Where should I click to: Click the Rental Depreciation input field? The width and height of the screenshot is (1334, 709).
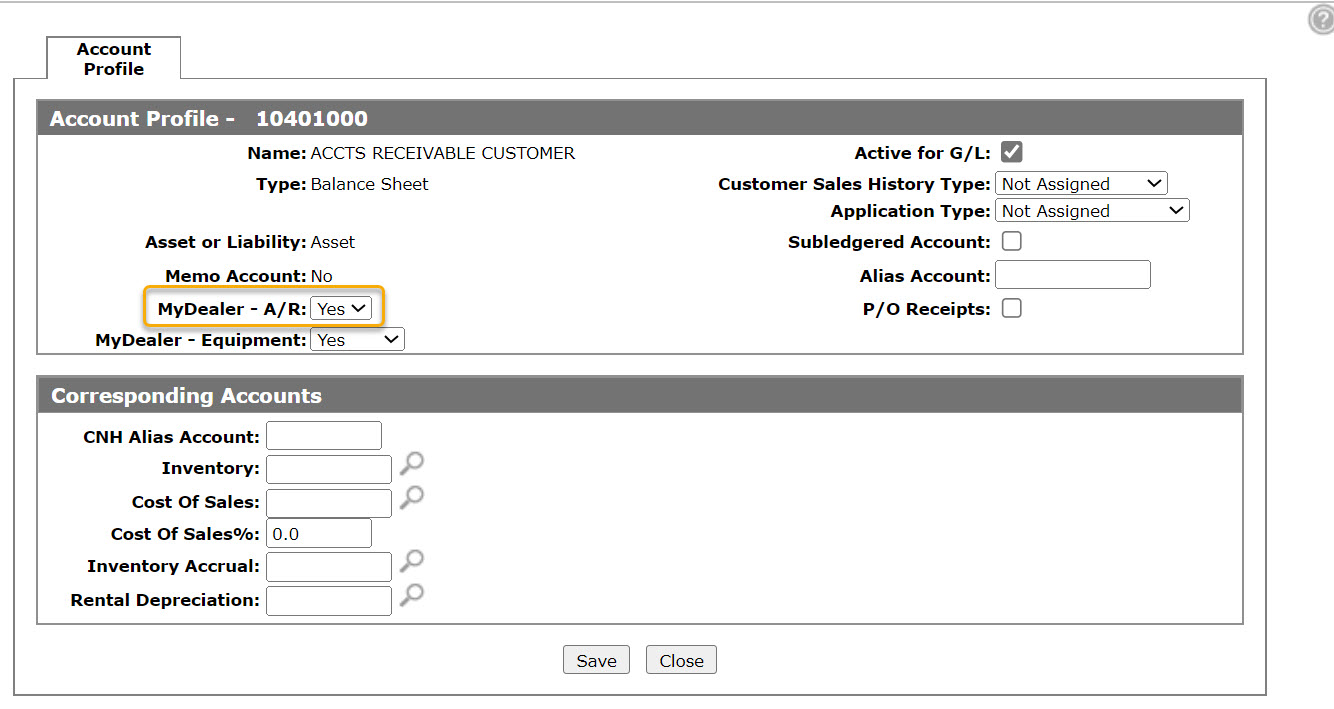329,601
